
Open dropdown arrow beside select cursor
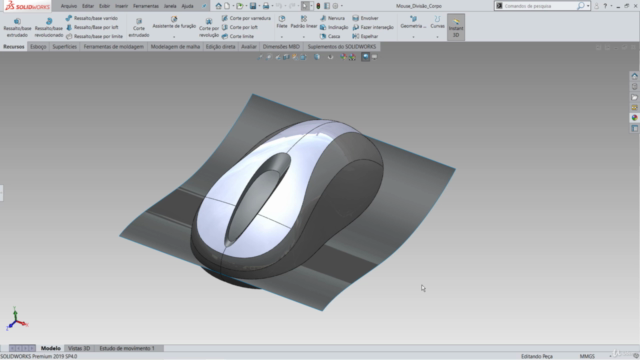(311, 6)
